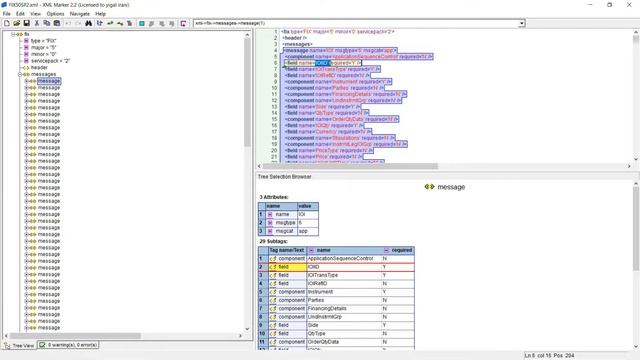Click the blue sort-arrows toolbar icon

tap(100, 24)
